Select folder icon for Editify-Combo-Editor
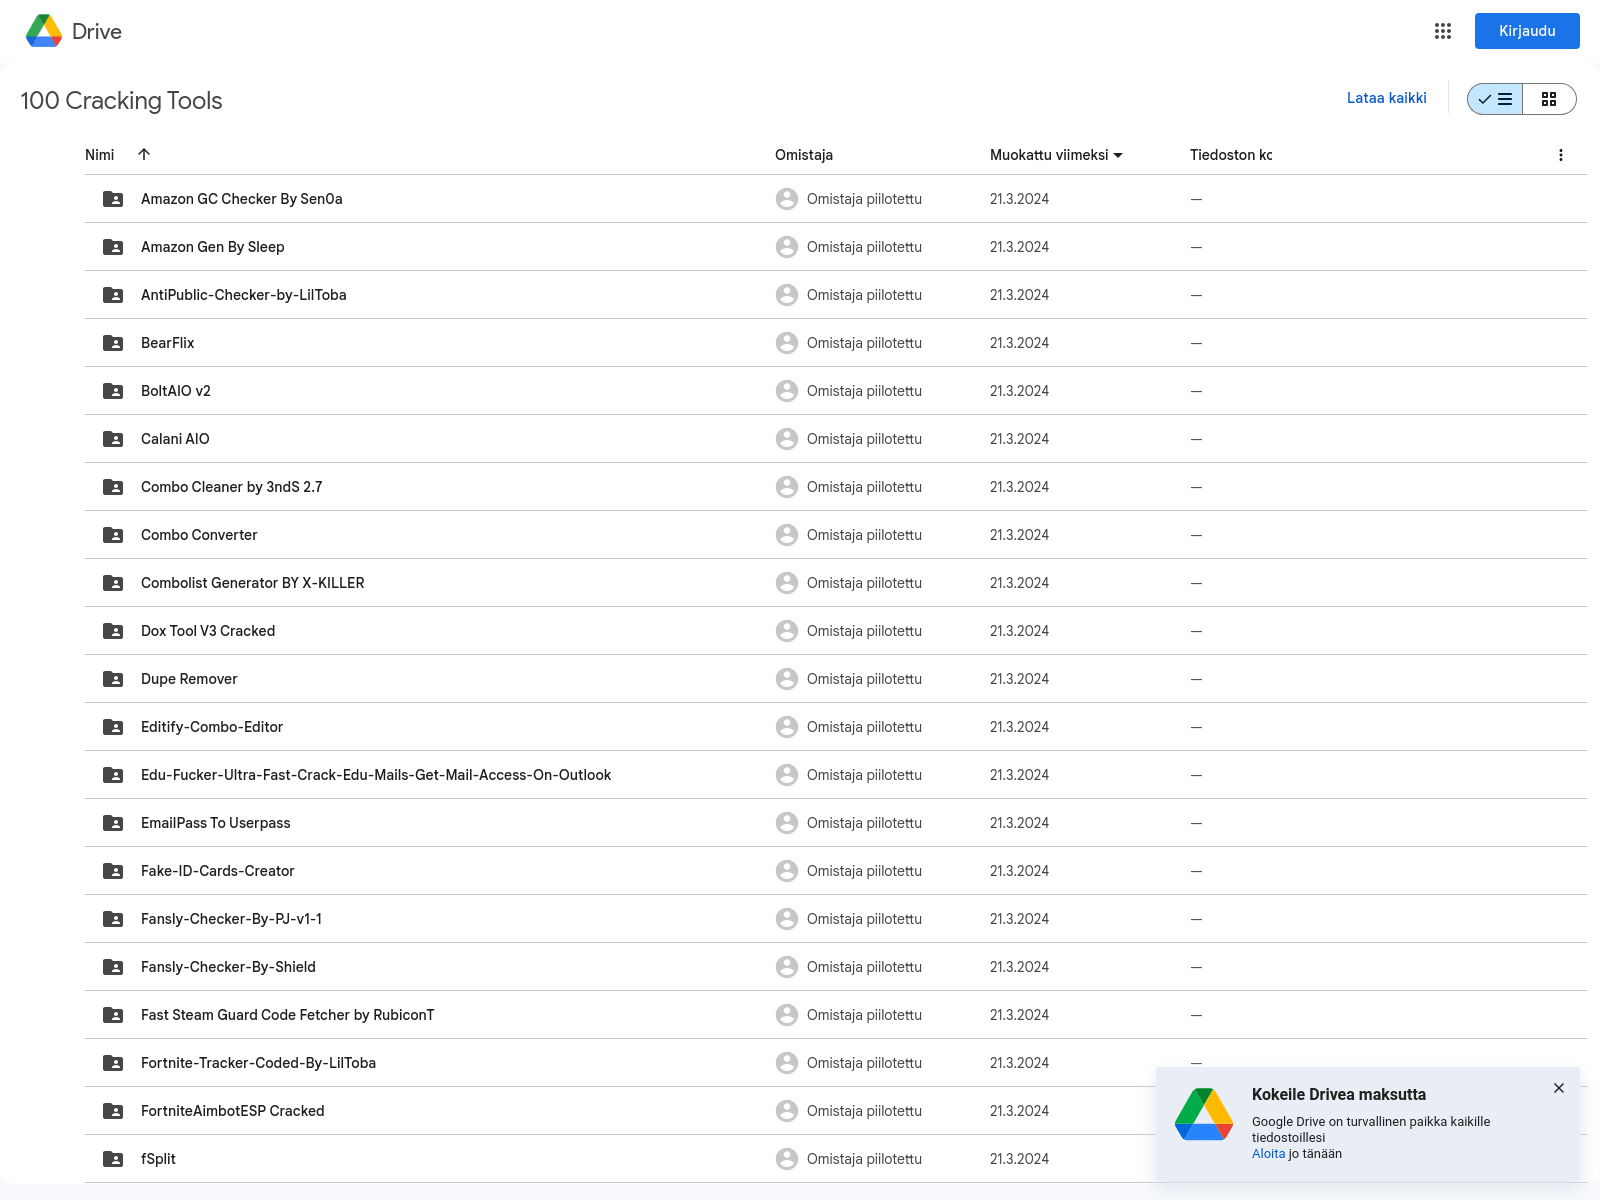The width and height of the screenshot is (1600, 1200). [x=113, y=727]
